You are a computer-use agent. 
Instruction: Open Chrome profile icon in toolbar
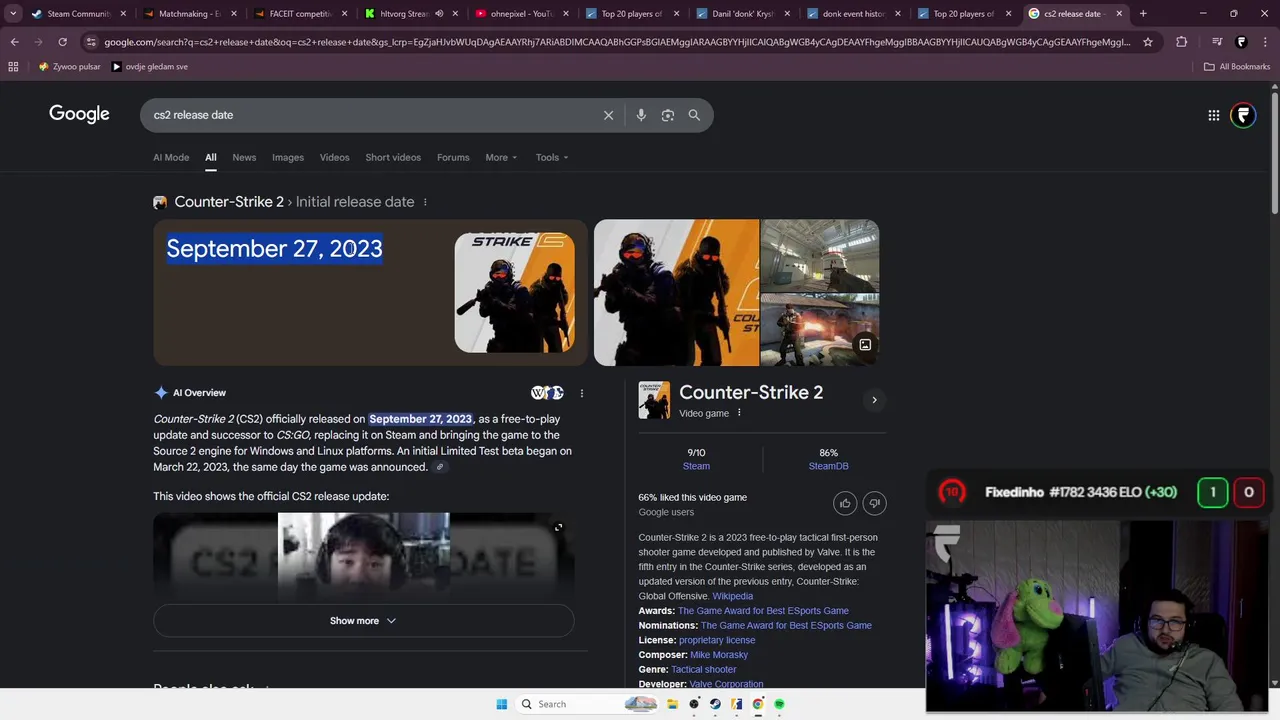(1241, 42)
